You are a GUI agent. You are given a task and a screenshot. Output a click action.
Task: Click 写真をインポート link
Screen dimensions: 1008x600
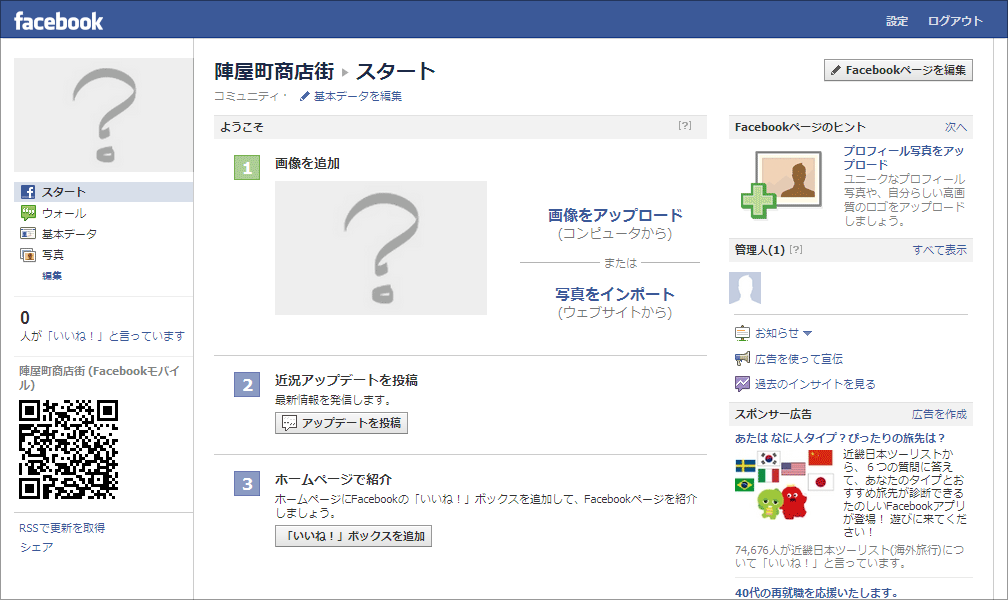(615, 294)
